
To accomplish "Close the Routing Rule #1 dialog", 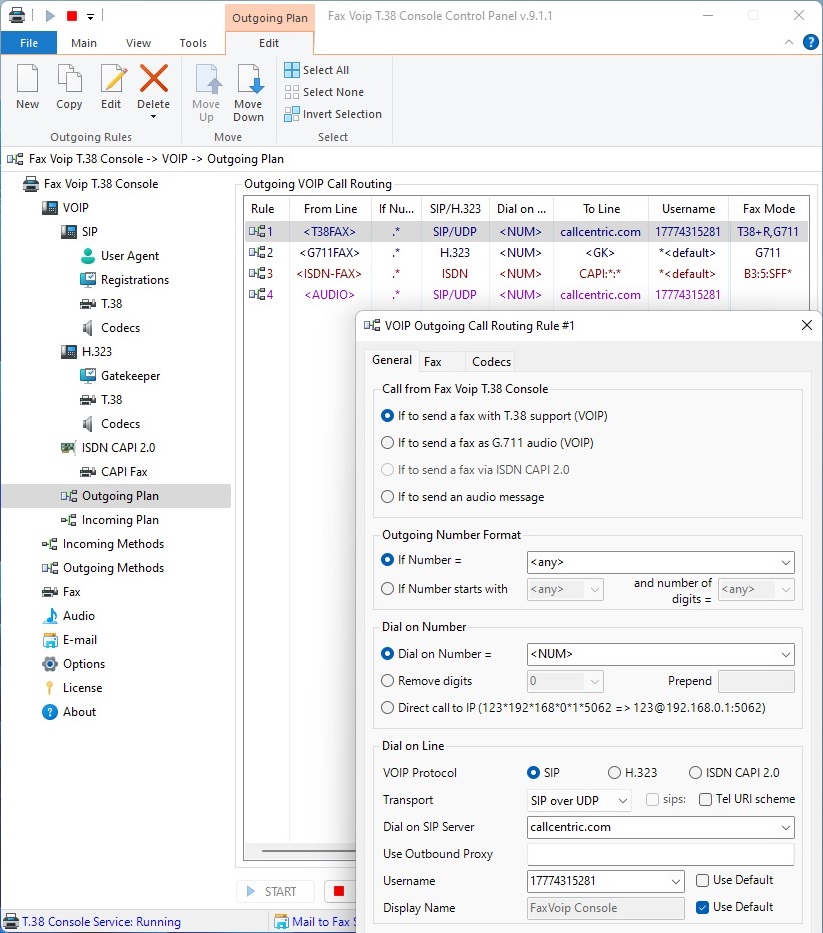I will pos(806,325).
